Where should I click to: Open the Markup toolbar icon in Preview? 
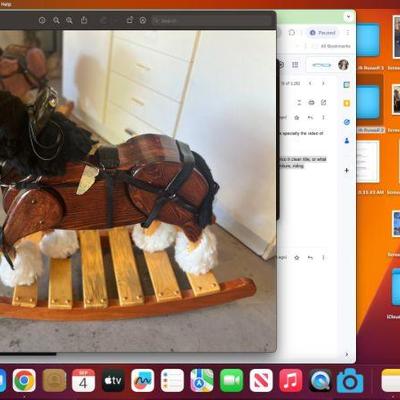tap(143, 20)
